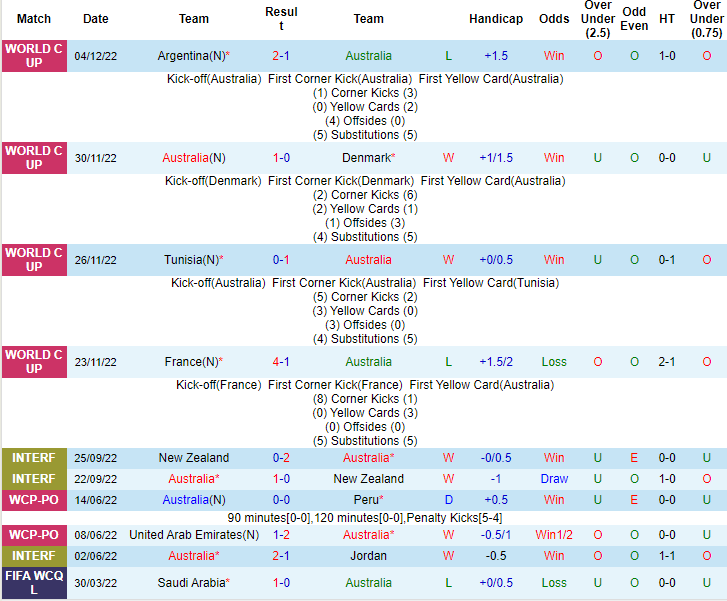Click the Peru team link

click(366, 499)
